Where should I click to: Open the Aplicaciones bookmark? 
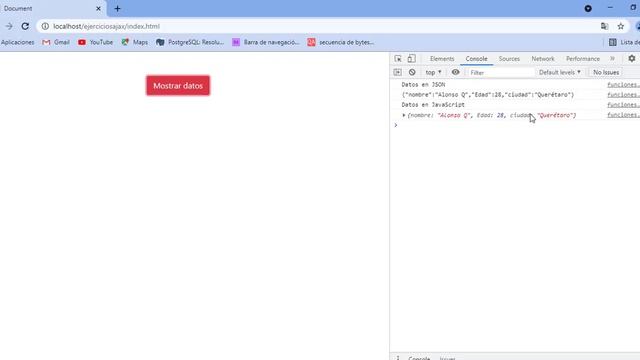[x=18, y=42]
